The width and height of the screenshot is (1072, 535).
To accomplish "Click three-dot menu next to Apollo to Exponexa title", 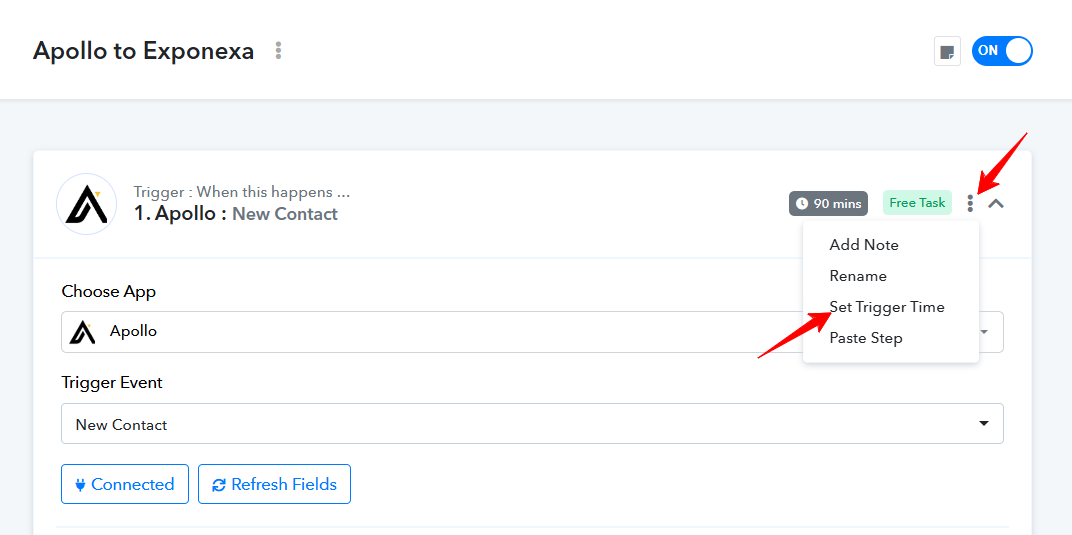I will pos(278,51).
